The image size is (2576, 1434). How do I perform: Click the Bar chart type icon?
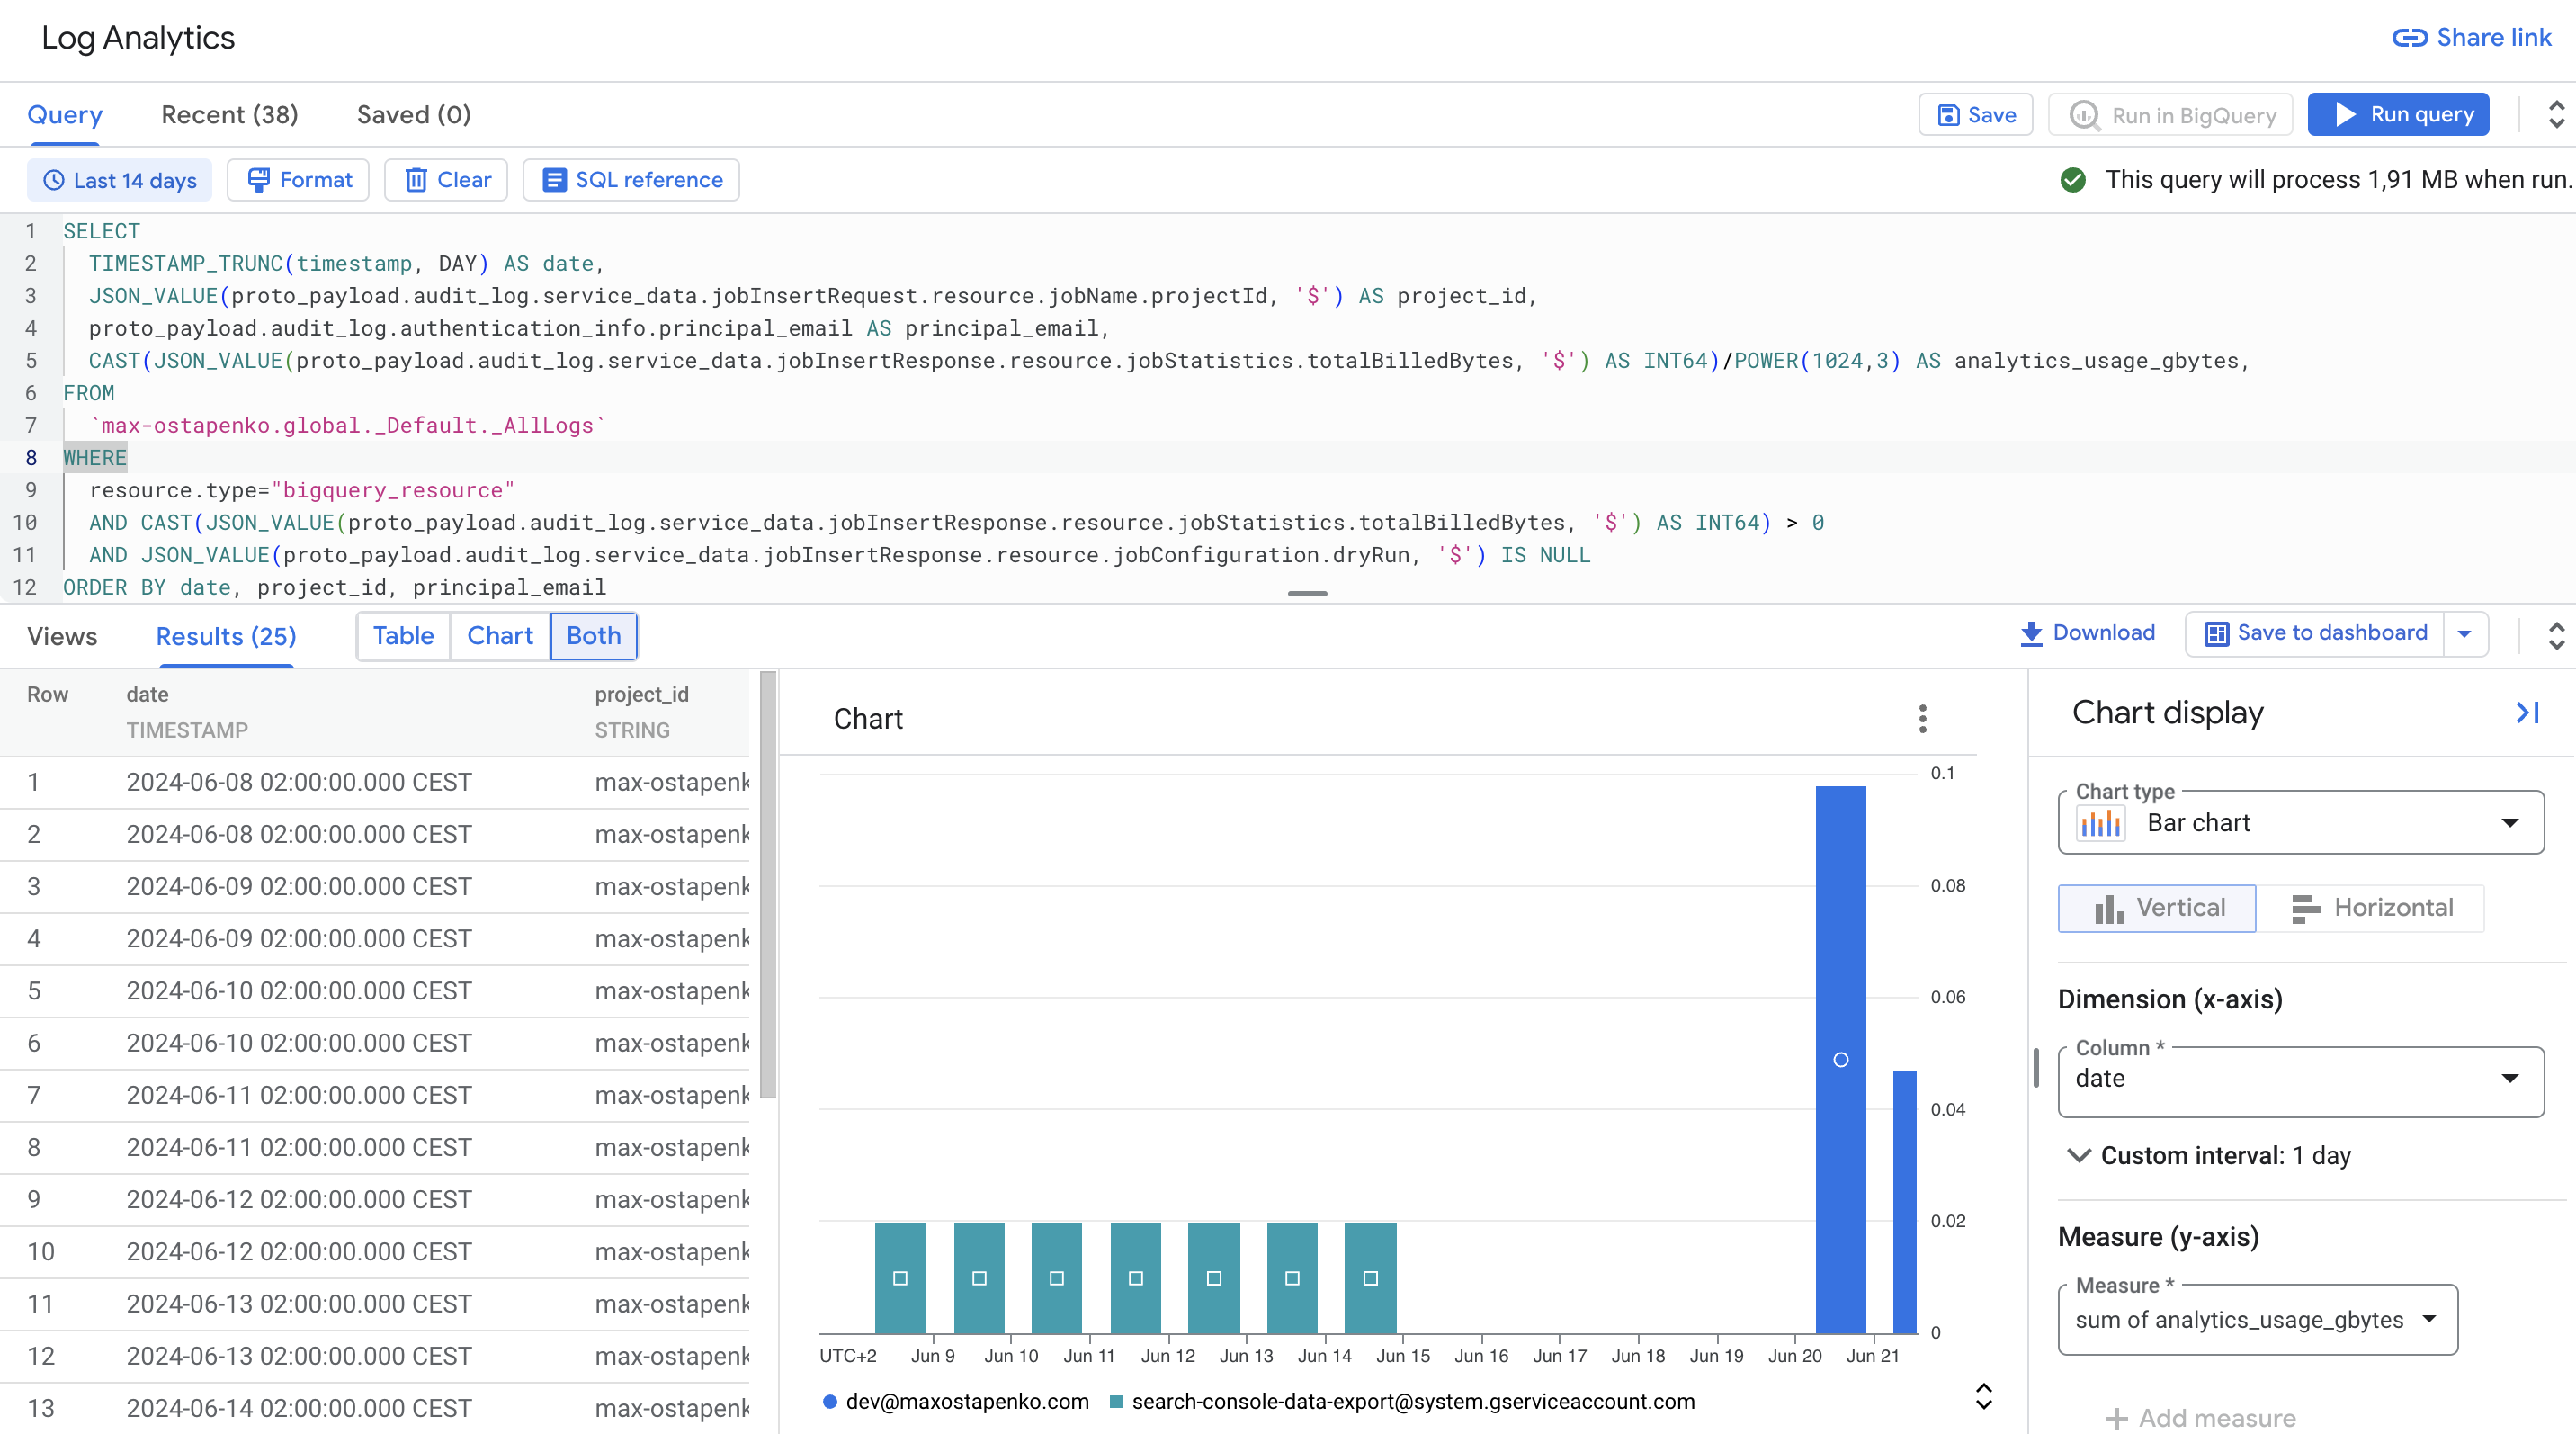coord(2100,823)
